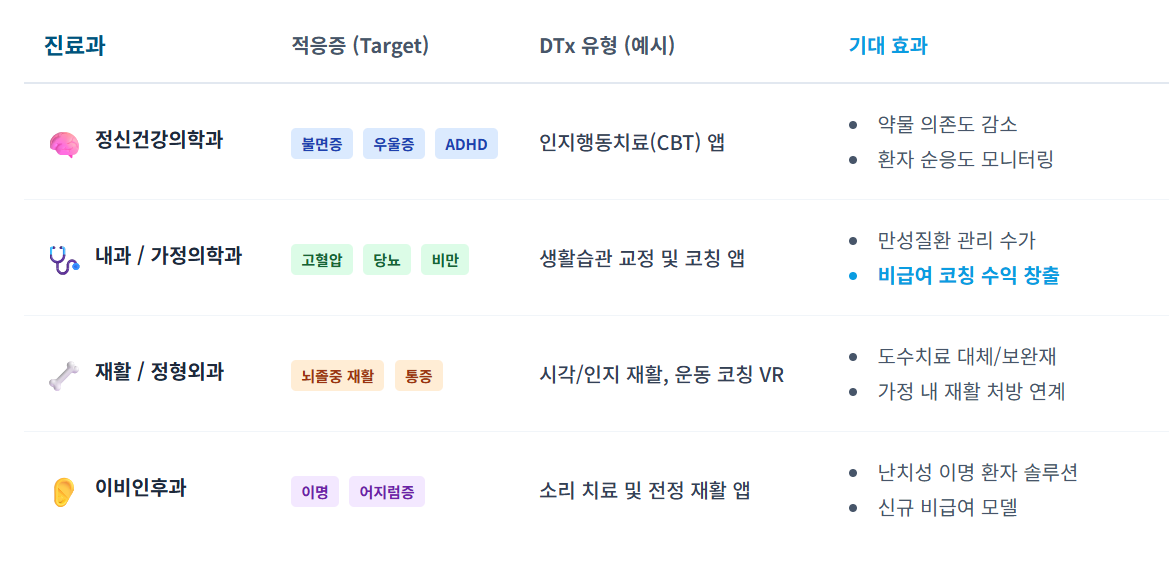
Task: Select the 통증 tag
Action: tap(419, 376)
